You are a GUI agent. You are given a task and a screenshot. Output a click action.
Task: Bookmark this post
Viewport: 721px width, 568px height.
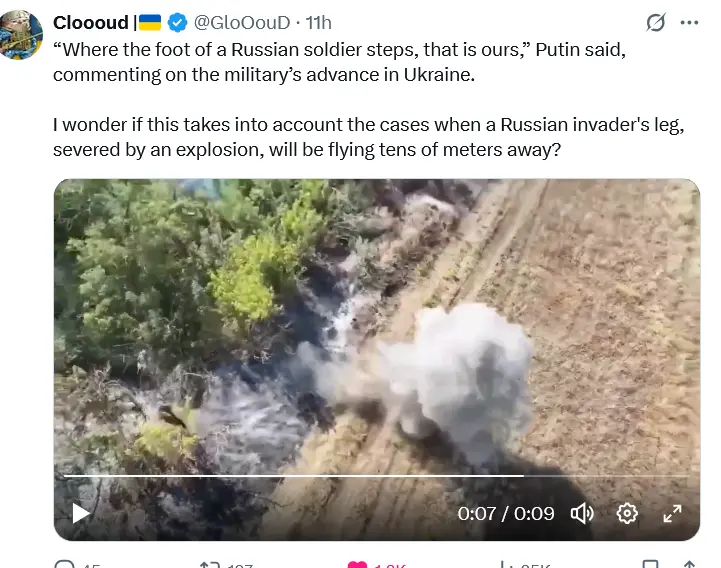650,565
